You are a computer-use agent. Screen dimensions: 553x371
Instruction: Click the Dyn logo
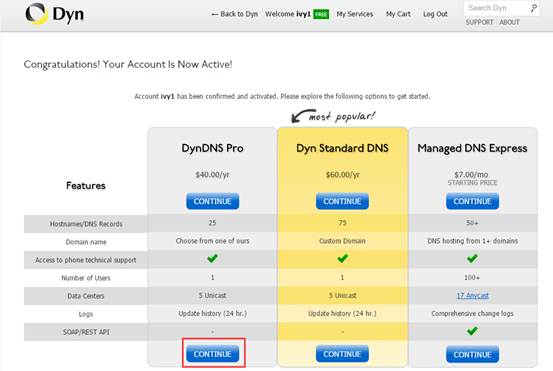pos(55,14)
